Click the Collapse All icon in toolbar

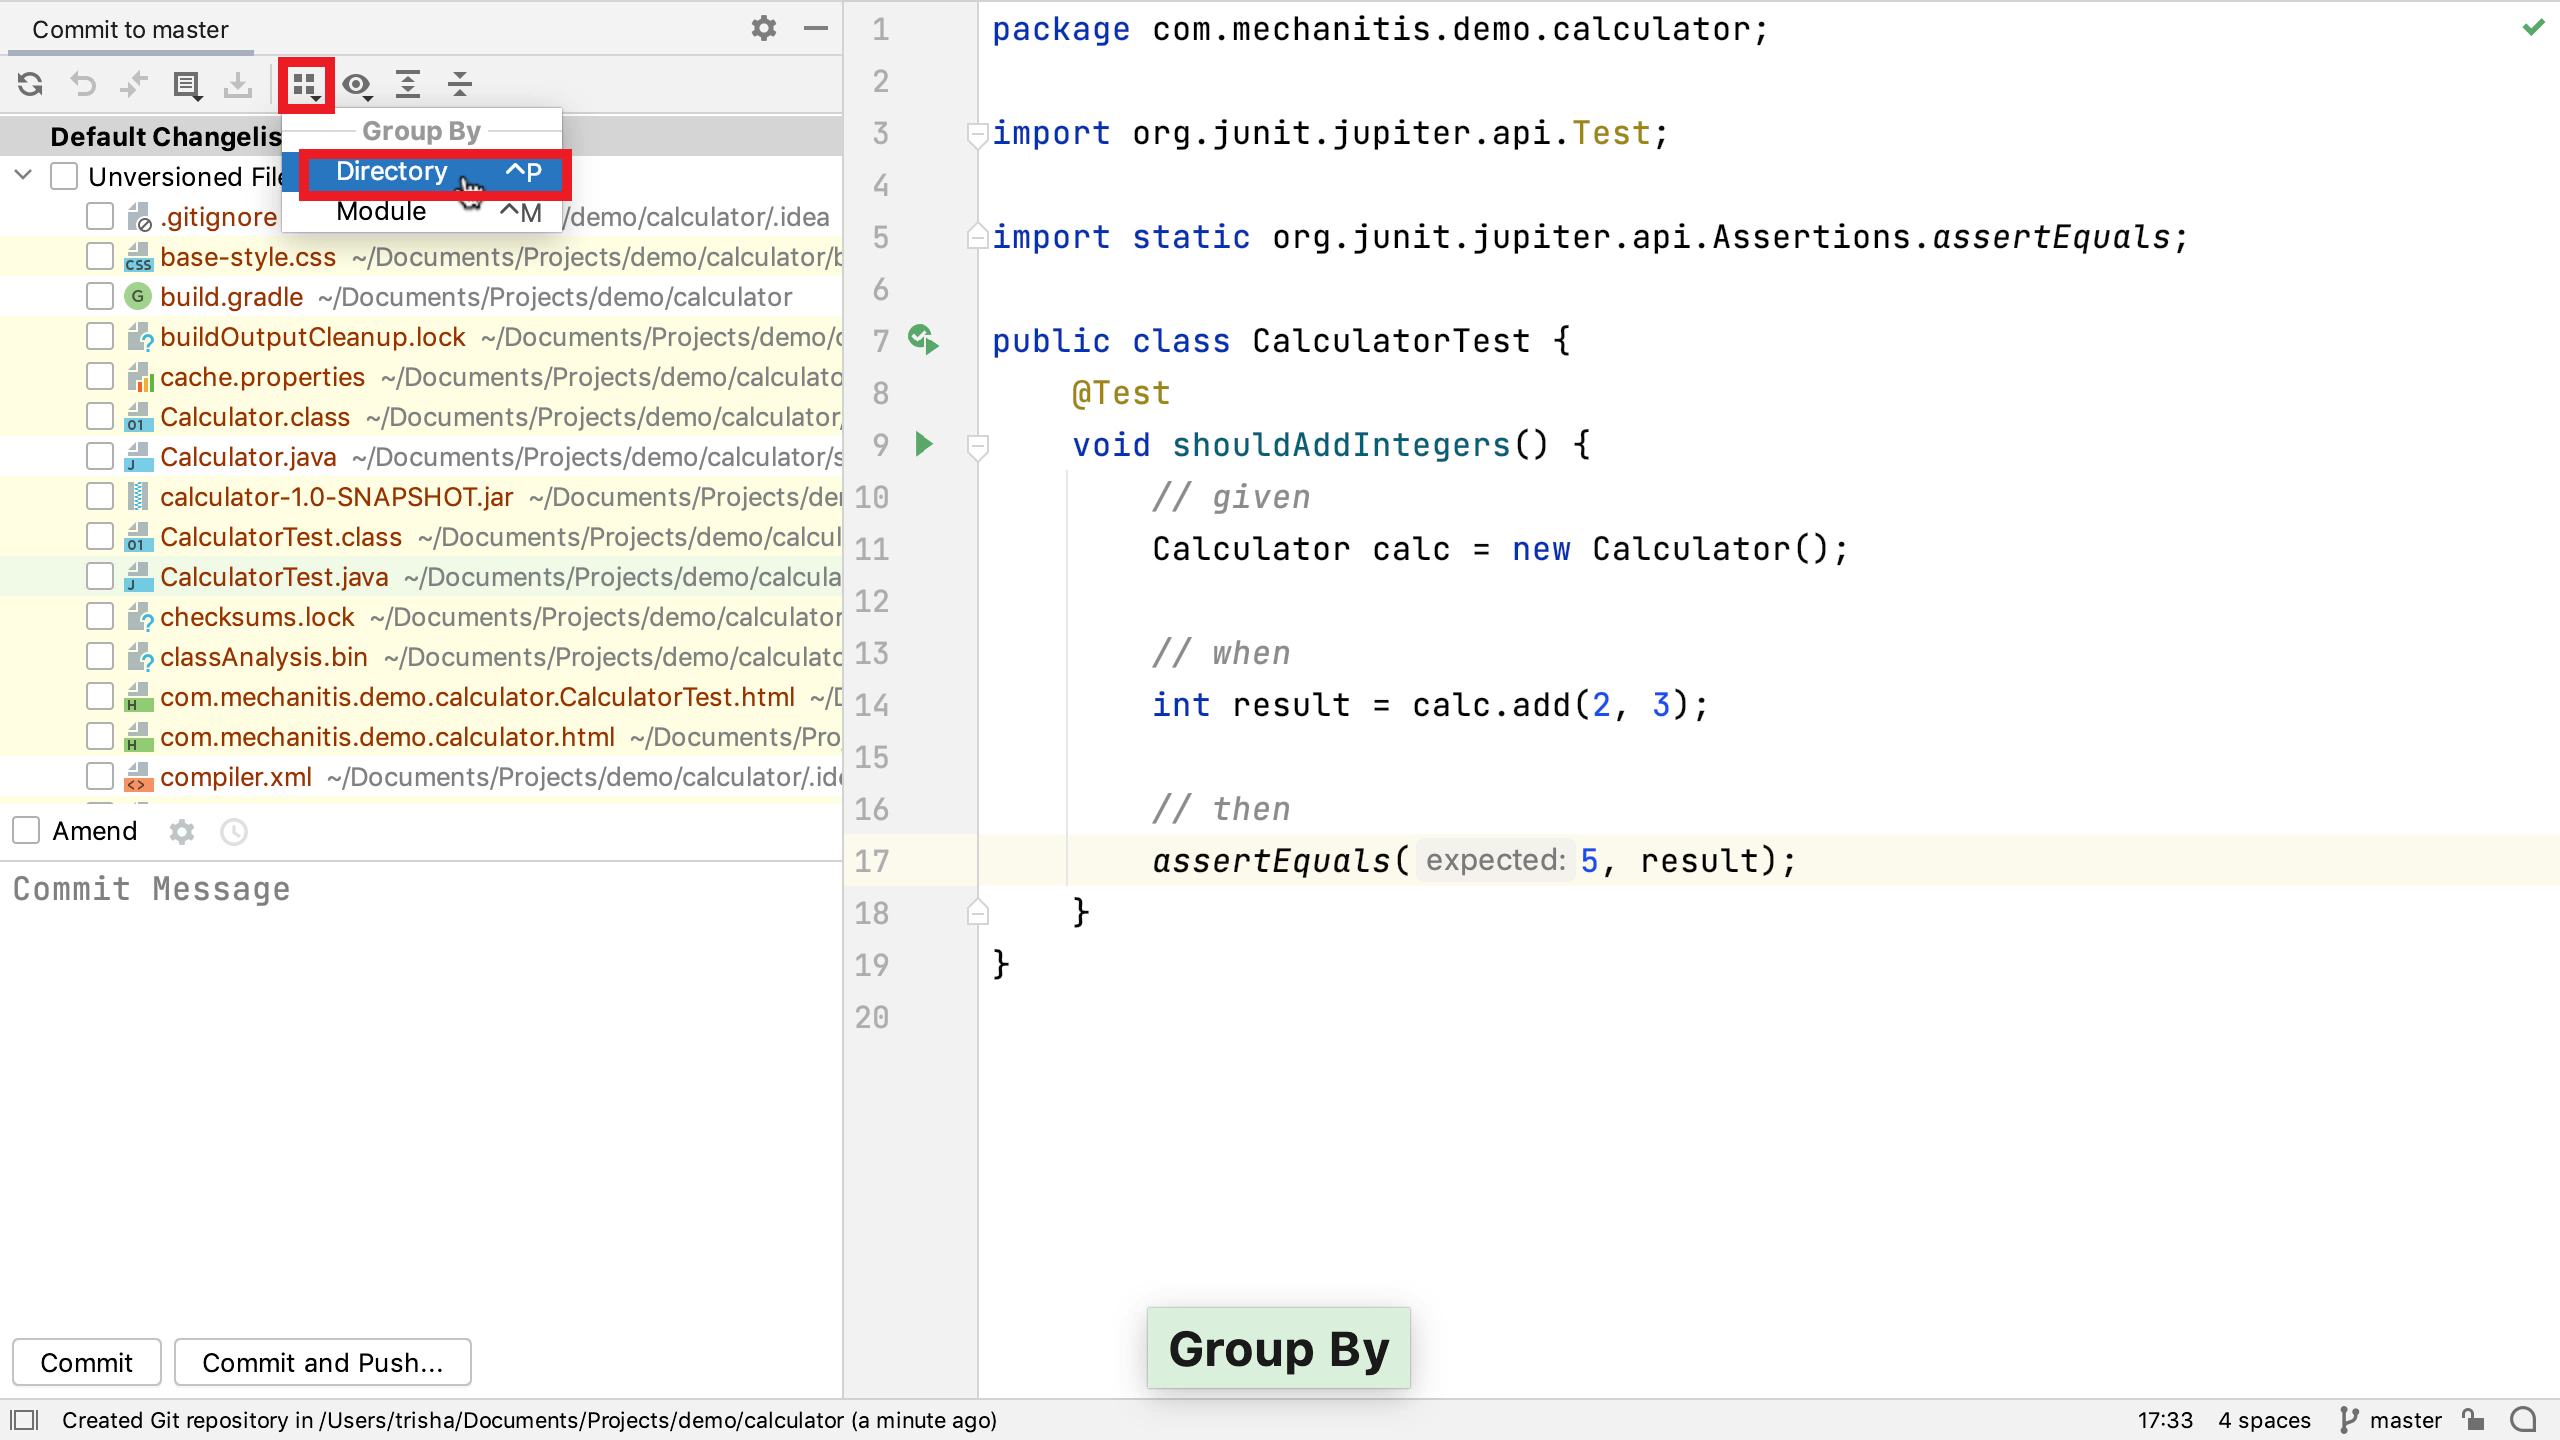coord(461,84)
